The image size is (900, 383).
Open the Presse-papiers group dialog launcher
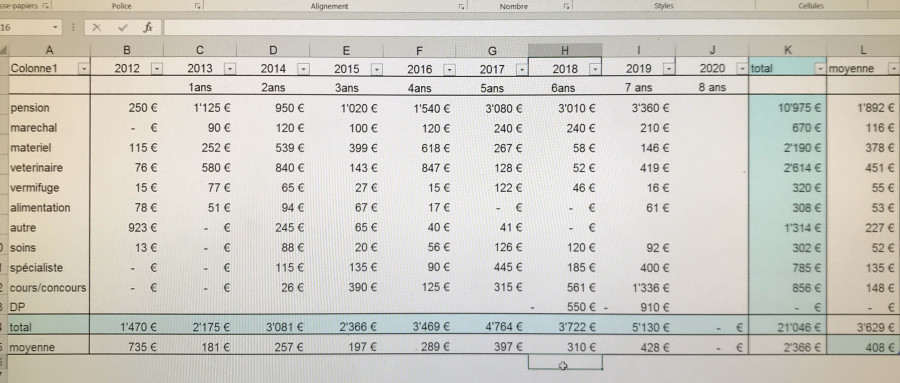click(x=45, y=6)
